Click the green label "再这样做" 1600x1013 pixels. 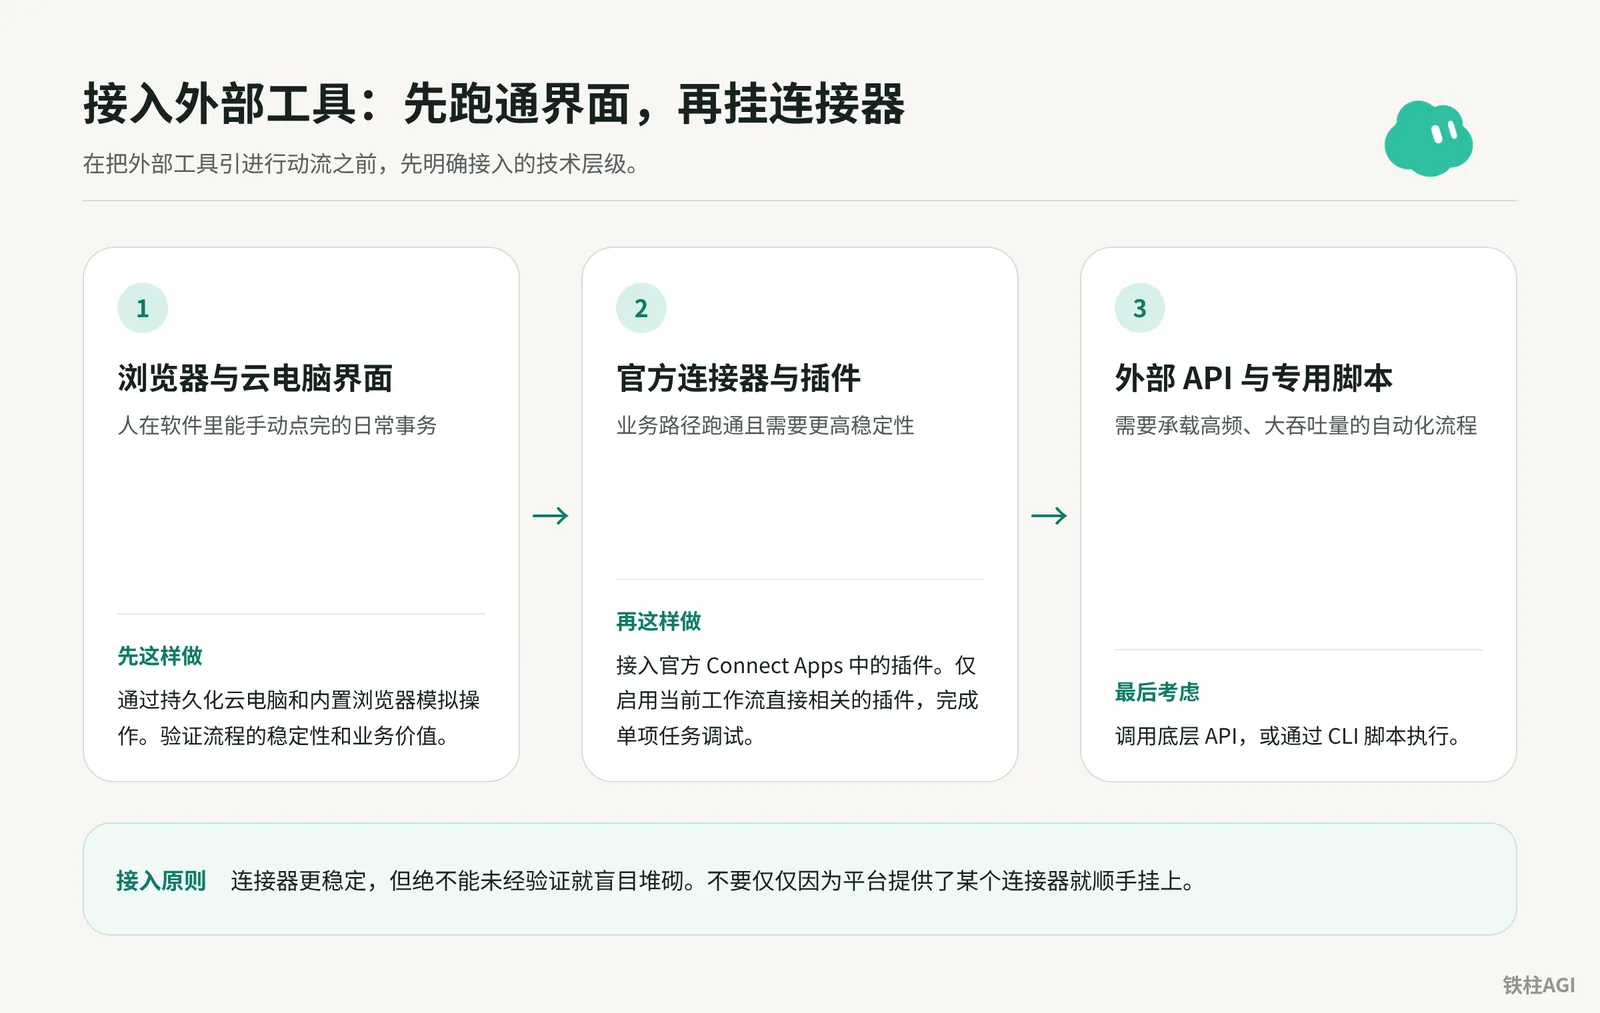658,621
